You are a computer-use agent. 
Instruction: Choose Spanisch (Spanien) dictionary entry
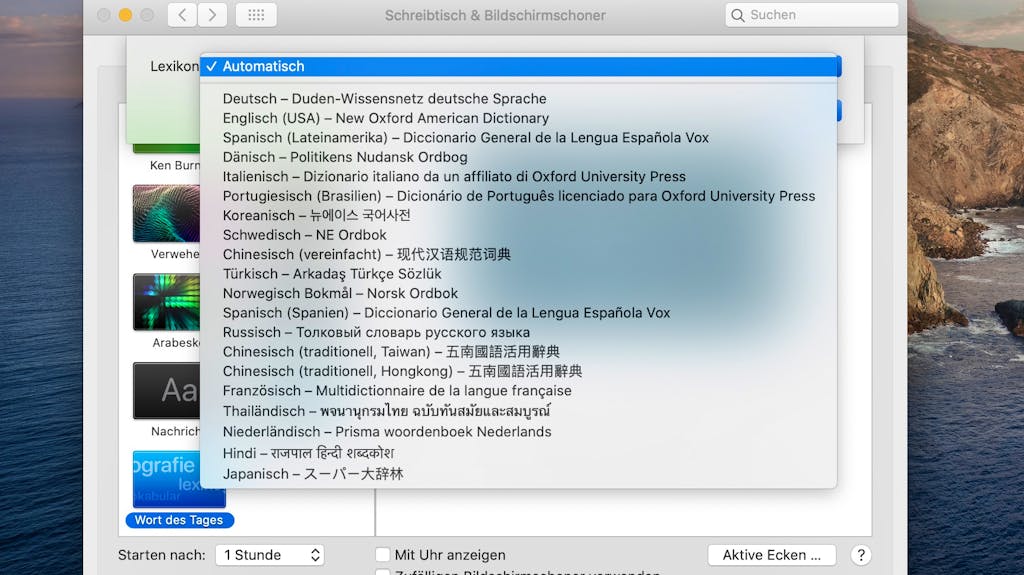point(519,313)
